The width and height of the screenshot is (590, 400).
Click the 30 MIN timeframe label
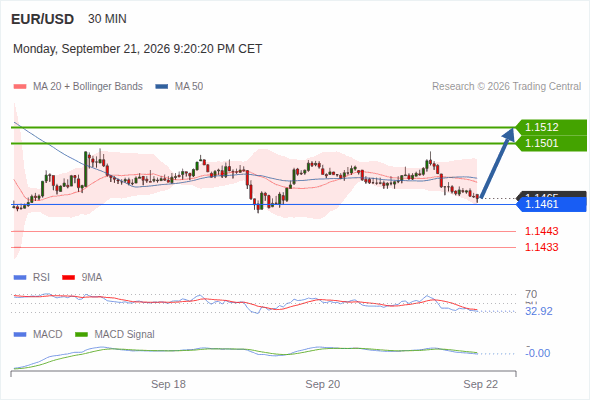[107, 19]
